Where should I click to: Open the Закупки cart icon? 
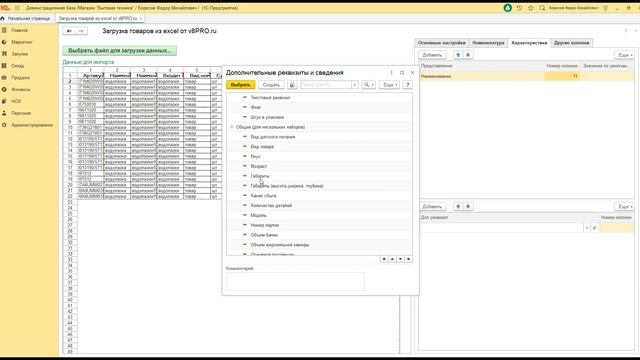(4, 54)
